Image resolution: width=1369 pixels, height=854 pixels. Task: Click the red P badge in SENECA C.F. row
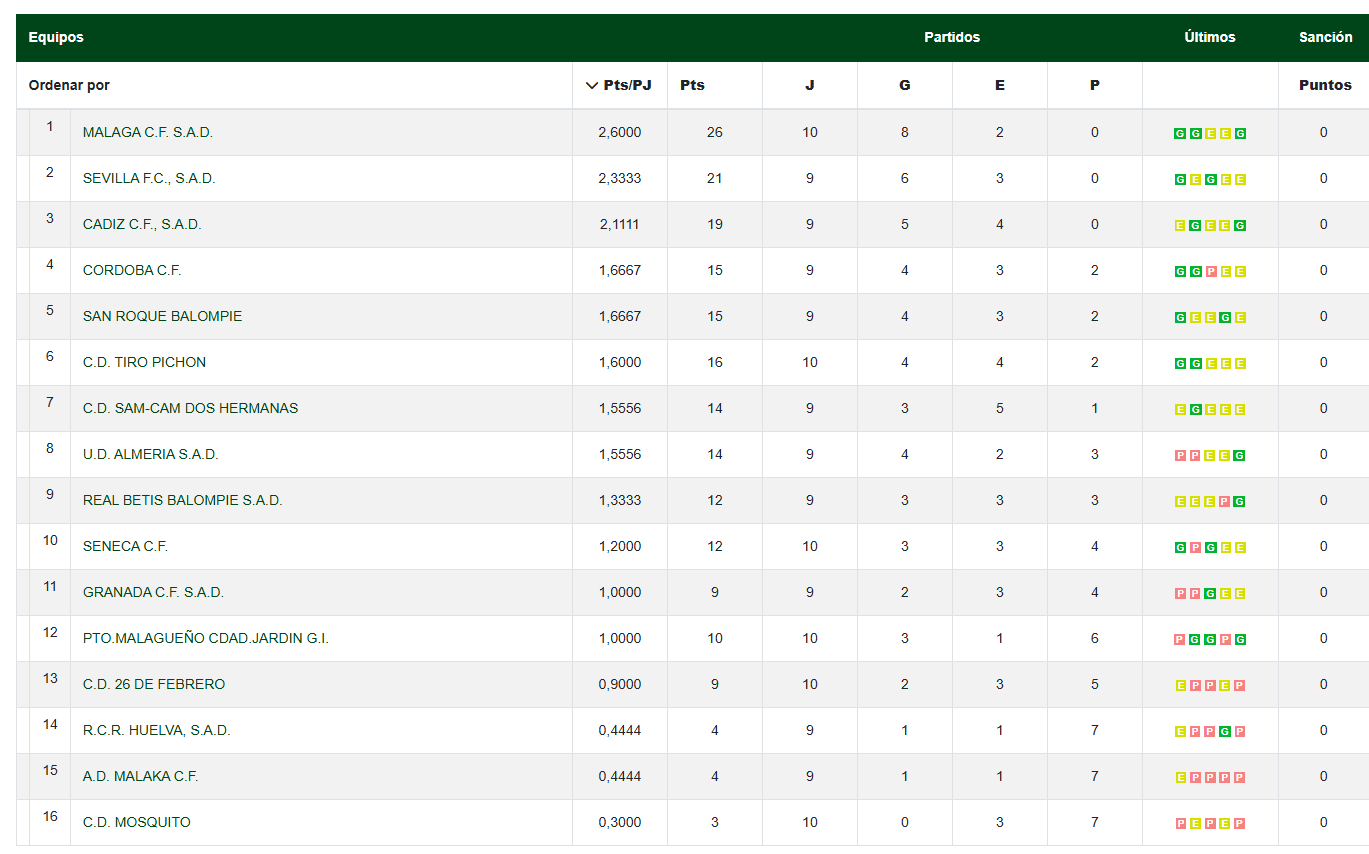1196,548
